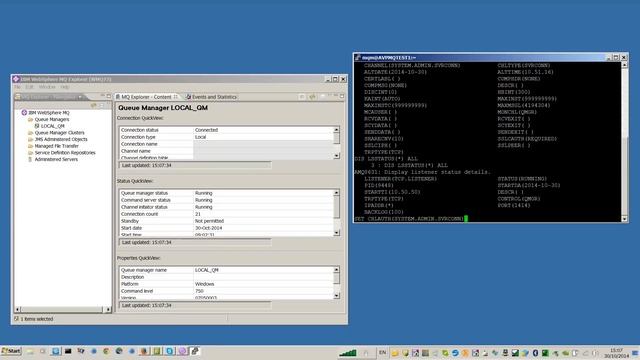Viewport: 640px width, 360px height.
Task: Click the Content view refresh toolbar icon
Action: click(x=312, y=97)
